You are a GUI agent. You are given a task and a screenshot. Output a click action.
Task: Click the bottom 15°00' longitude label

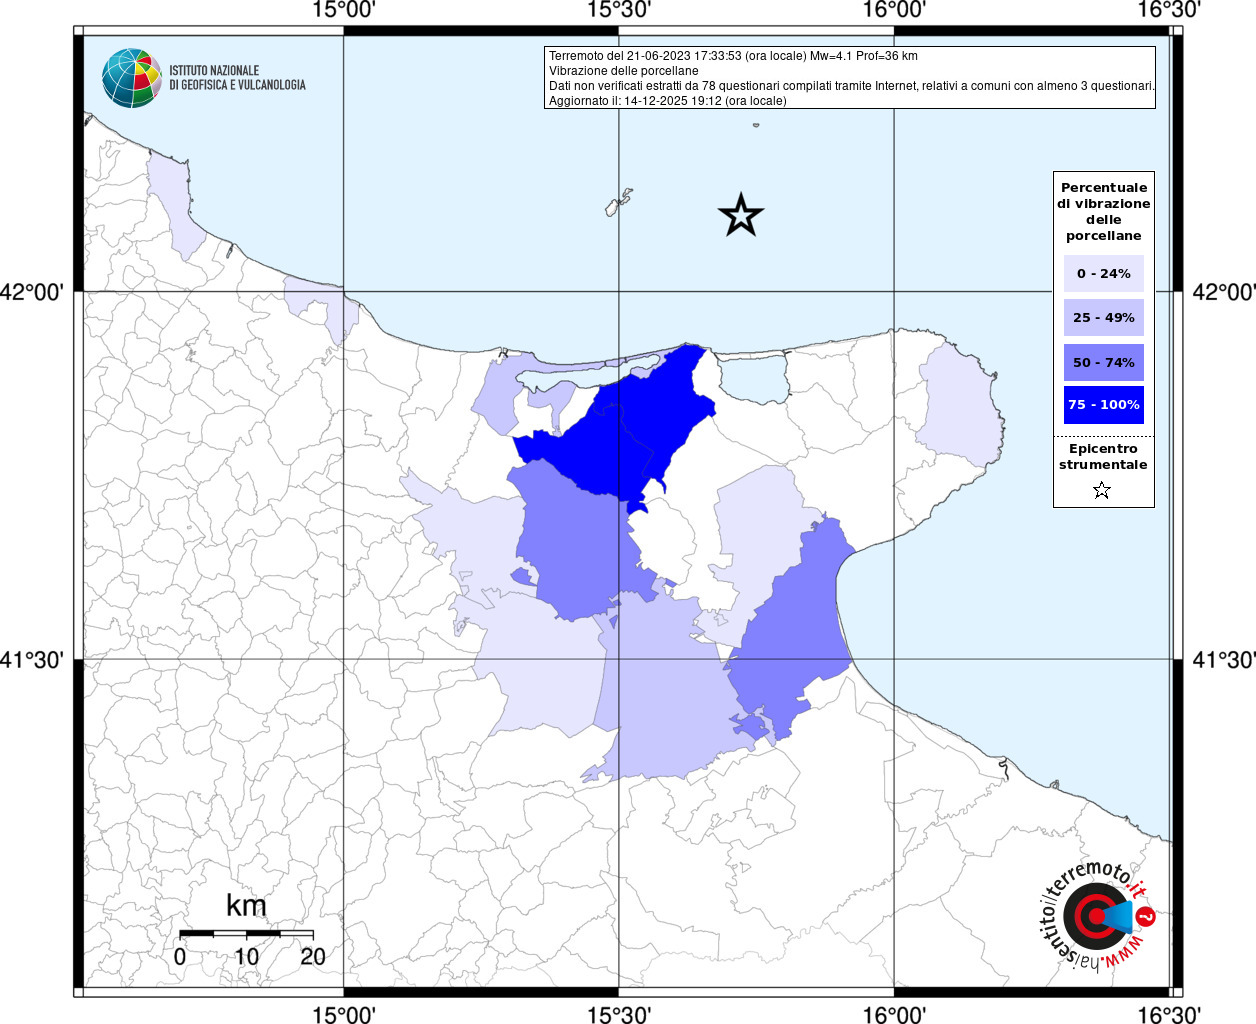click(x=344, y=1014)
